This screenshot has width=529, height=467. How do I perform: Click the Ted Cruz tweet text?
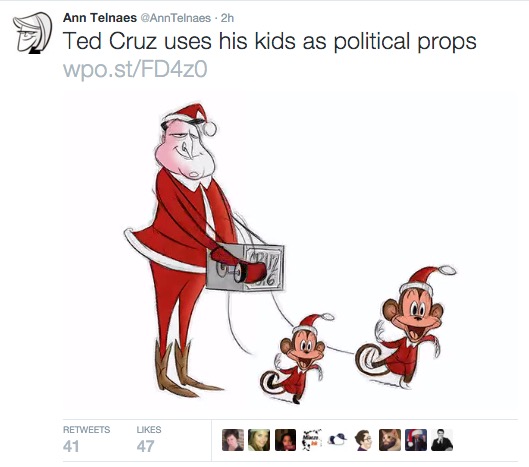tap(269, 41)
